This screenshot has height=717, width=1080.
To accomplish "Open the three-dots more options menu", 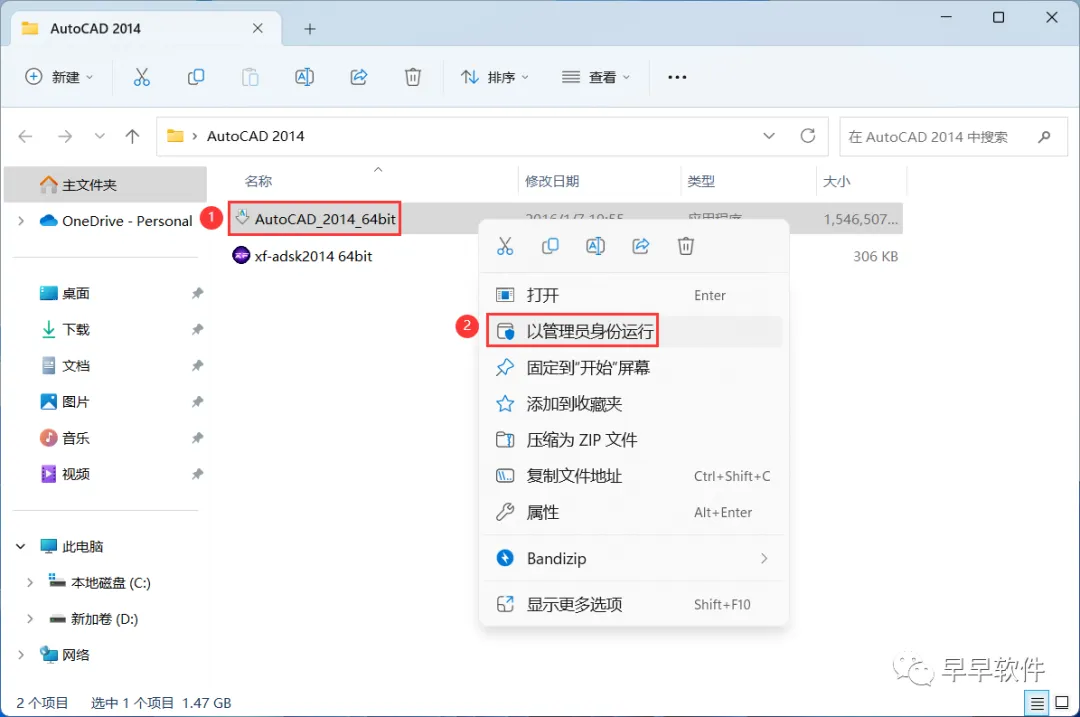I will coord(677,77).
